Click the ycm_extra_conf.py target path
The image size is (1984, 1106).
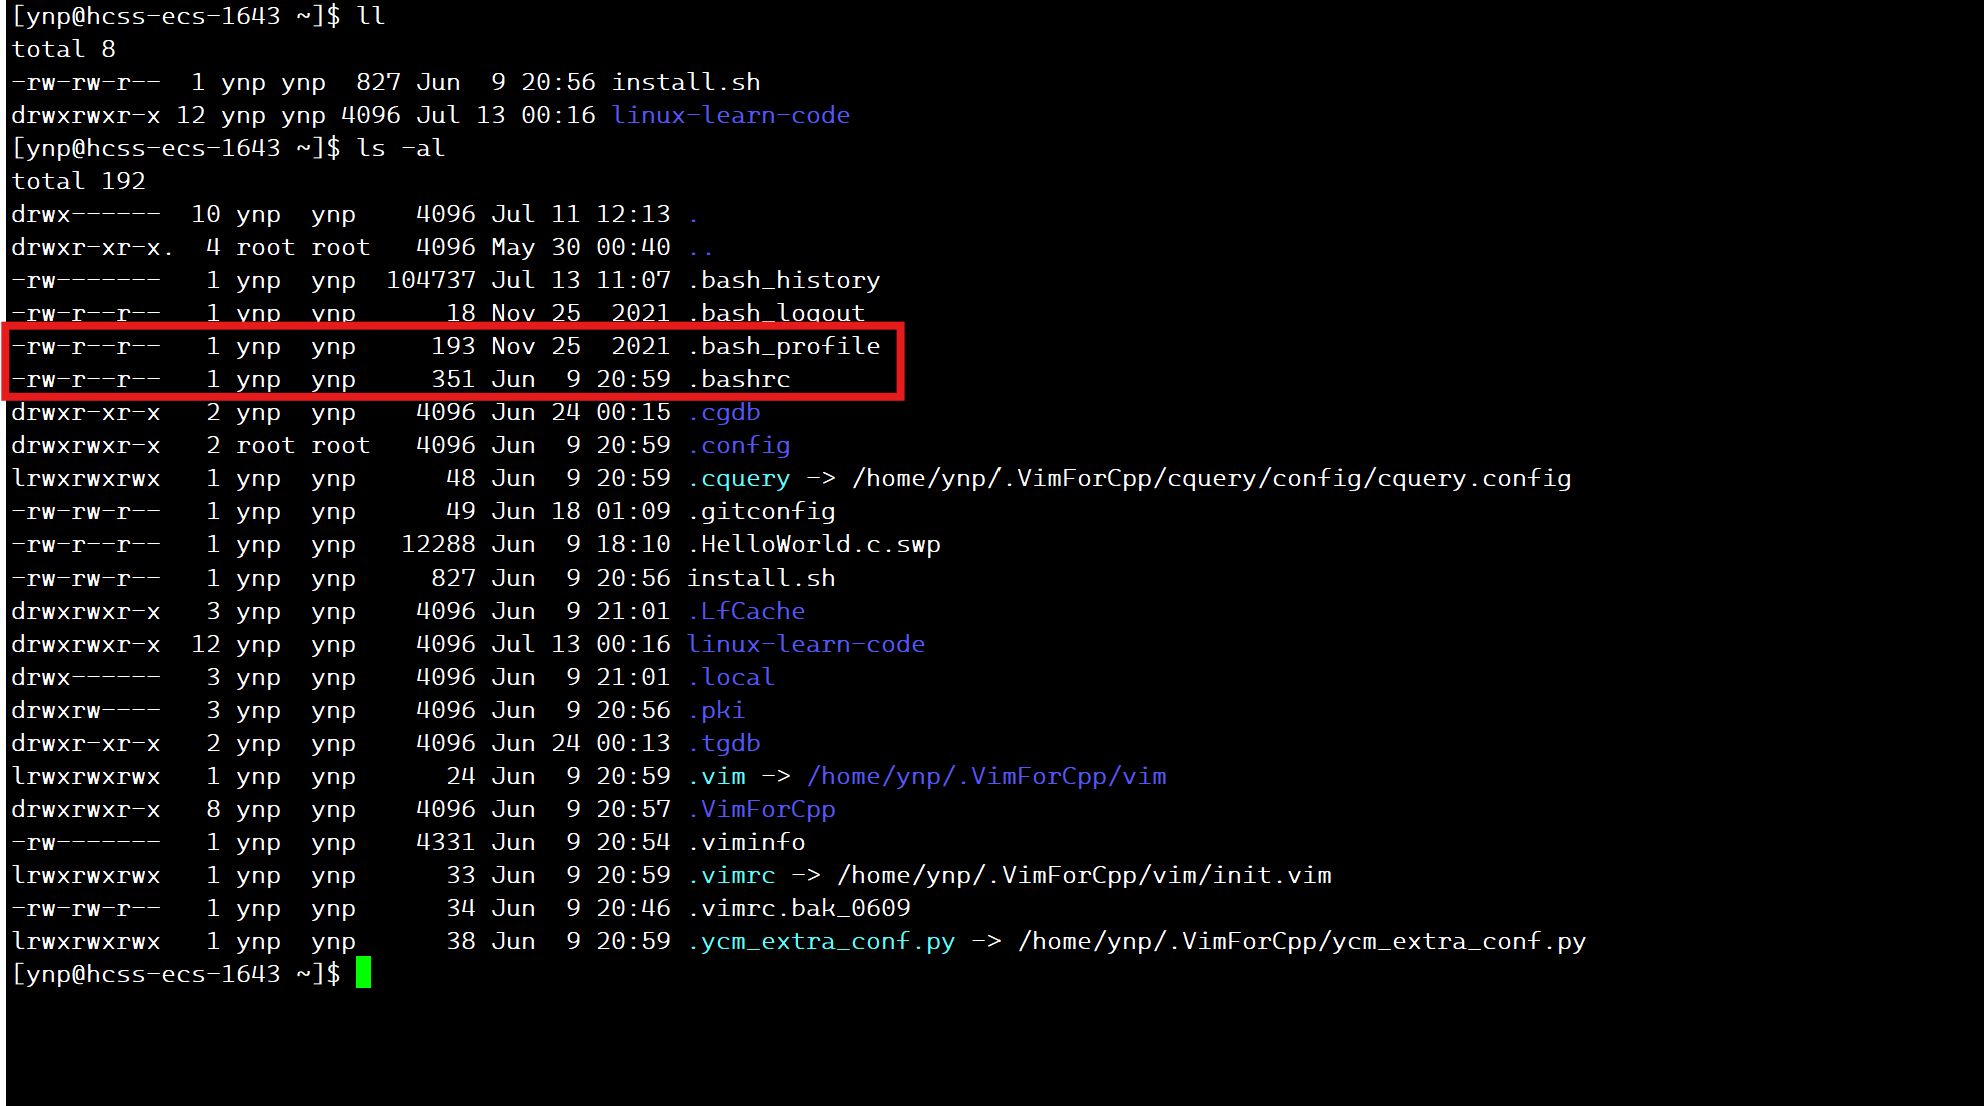(x=1302, y=942)
